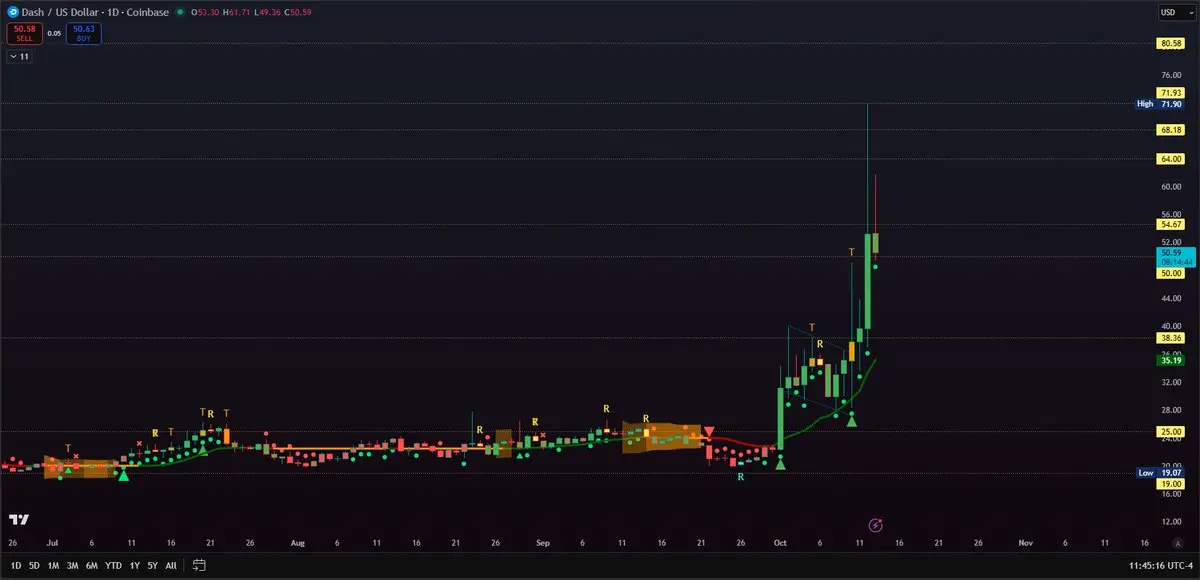Select the 1M time range
Image resolution: width=1200 pixels, height=580 pixels.
[53, 565]
